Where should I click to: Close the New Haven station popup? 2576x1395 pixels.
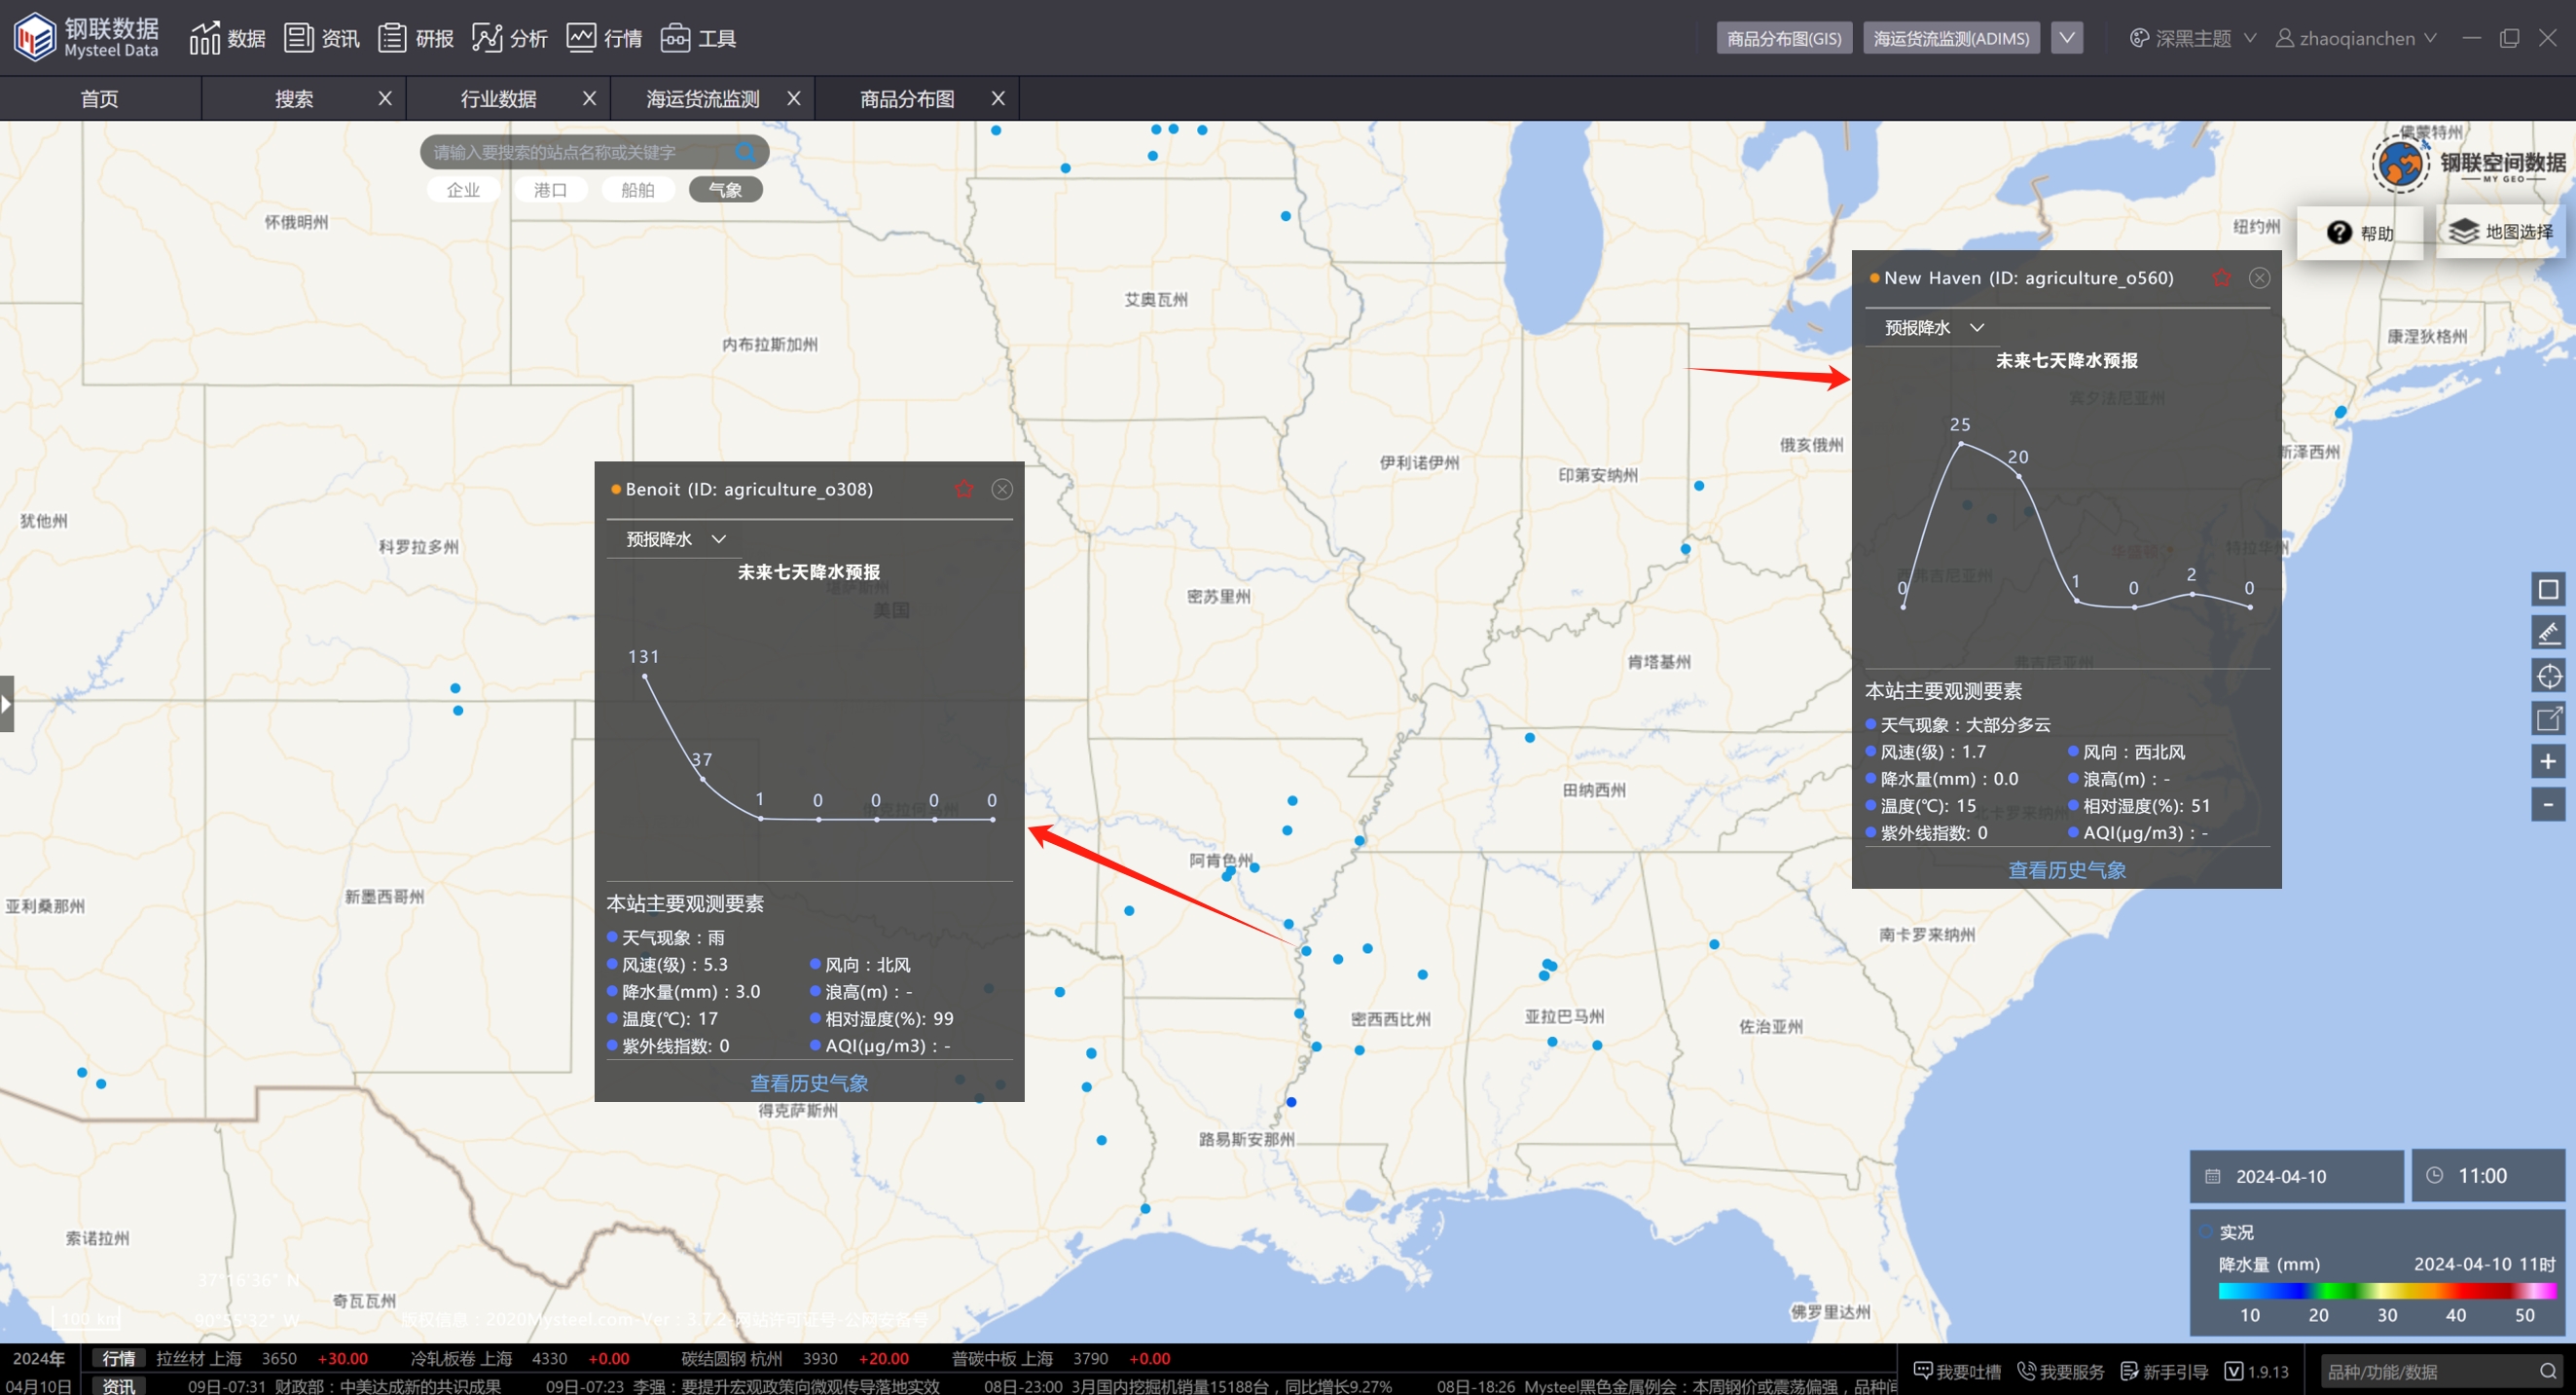pyautogui.click(x=2259, y=278)
